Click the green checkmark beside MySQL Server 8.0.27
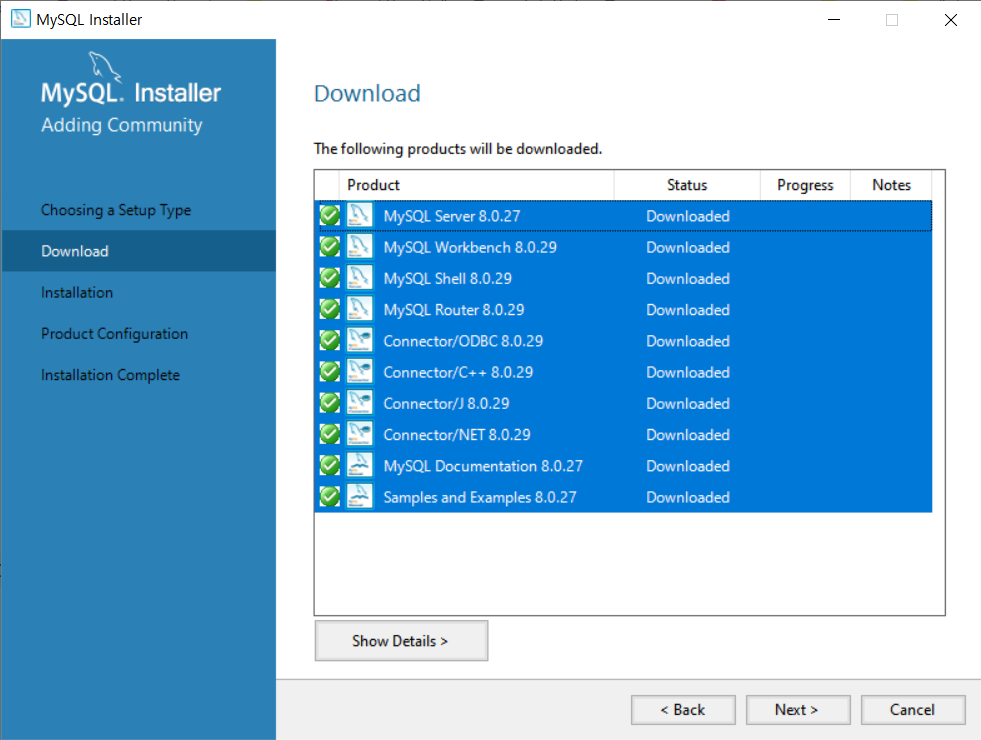This screenshot has height=740, width=981. click(x=330, y=216)
